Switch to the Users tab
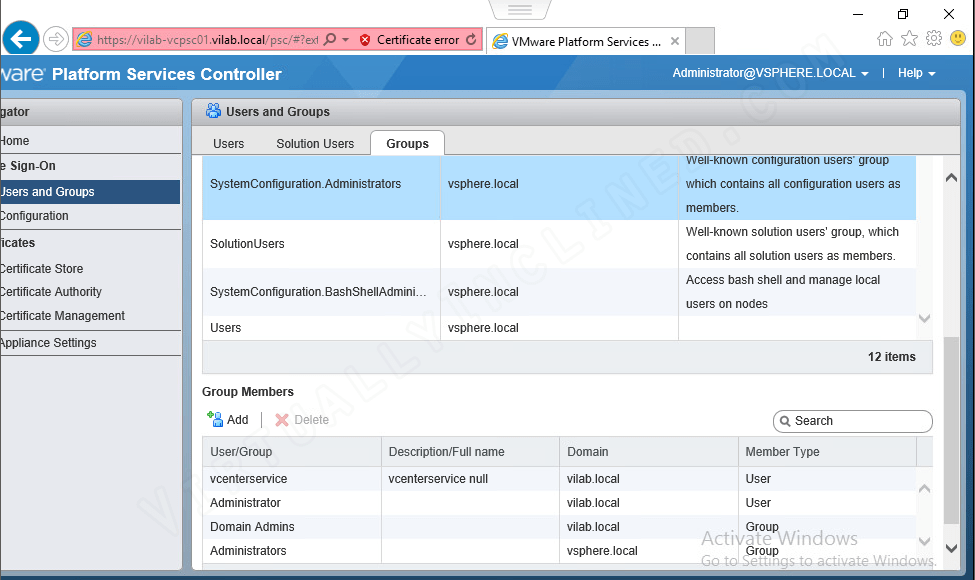The height and width of the screenshot is (580, 975). tap(228, 144)
